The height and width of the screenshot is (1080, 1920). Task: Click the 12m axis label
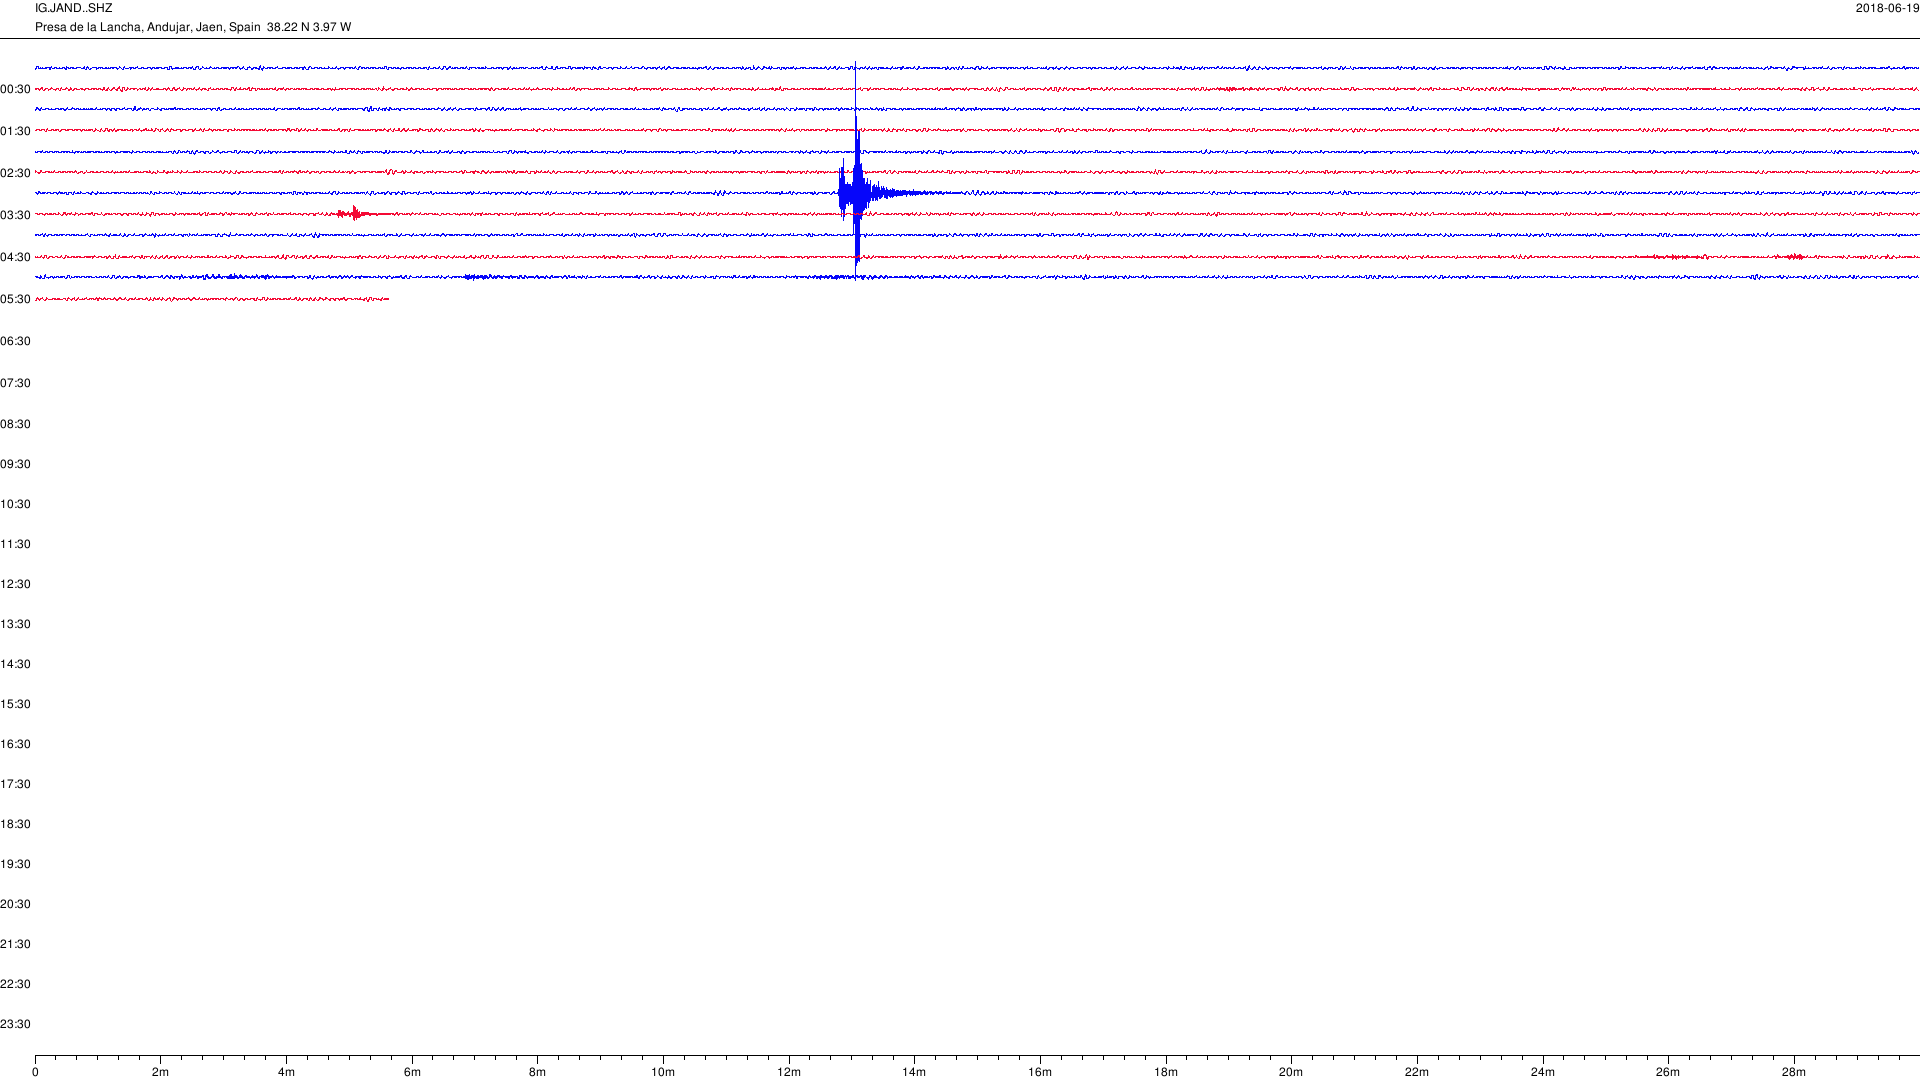pos(789,1072)
